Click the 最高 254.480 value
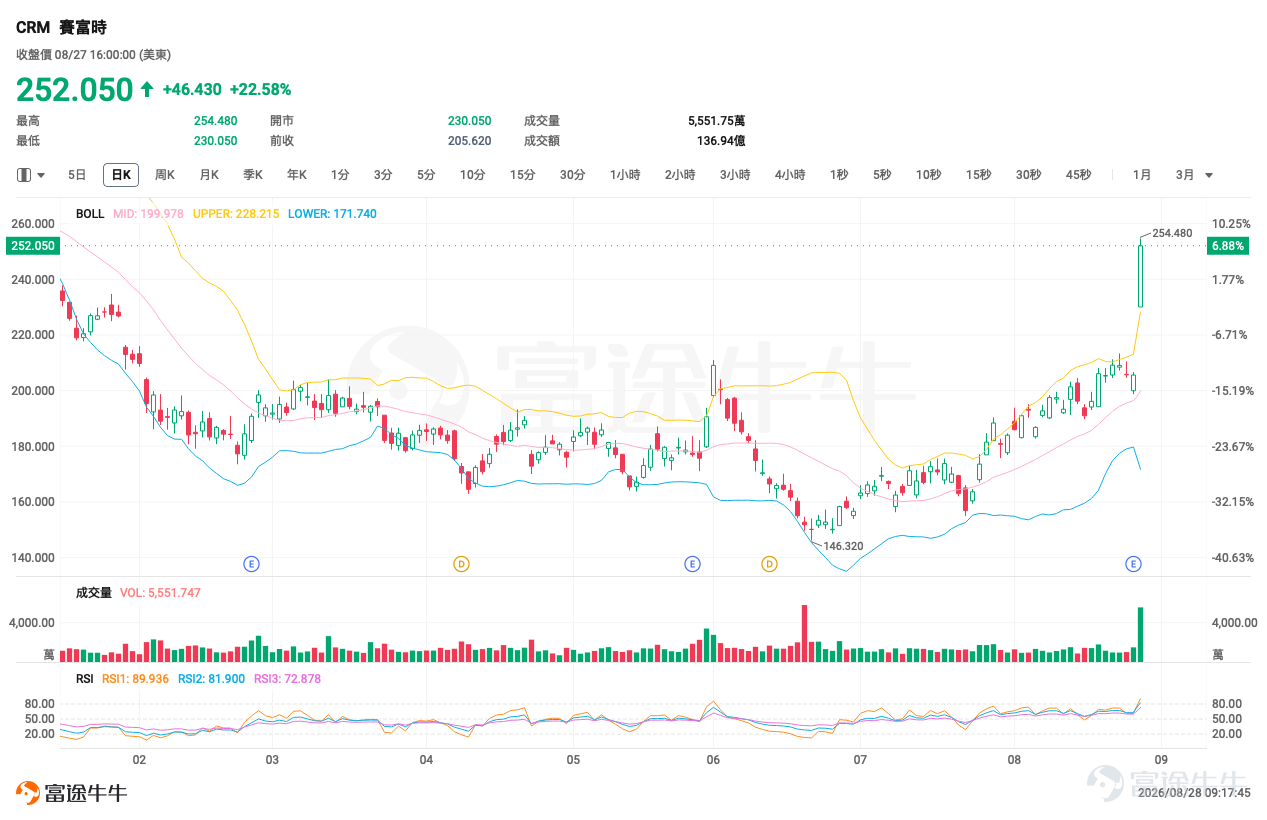Screen dimensions: 1267x820 tap(215, 121)
